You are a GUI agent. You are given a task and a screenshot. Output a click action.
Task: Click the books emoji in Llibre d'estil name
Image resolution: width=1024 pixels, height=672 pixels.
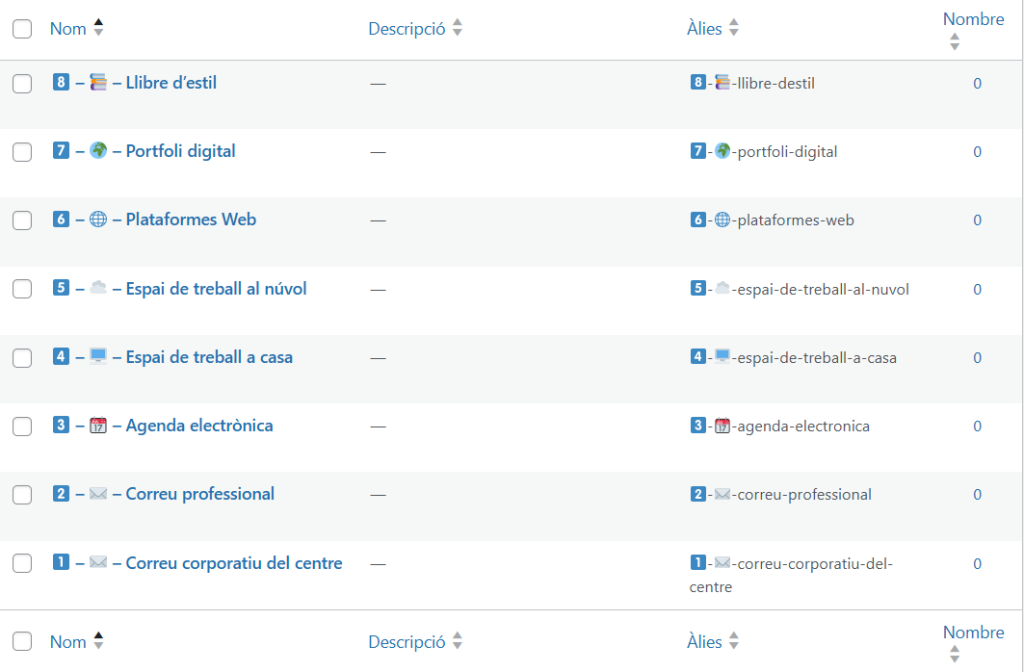tap(98, 83)
